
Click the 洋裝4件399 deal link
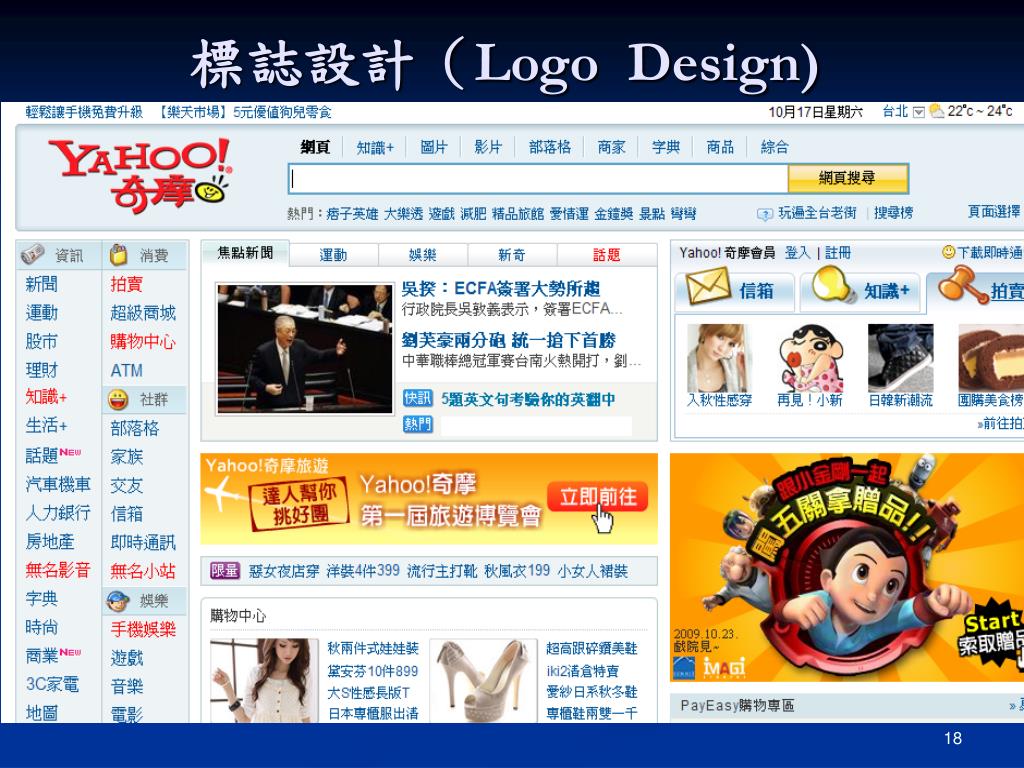[x=362, y=571]
